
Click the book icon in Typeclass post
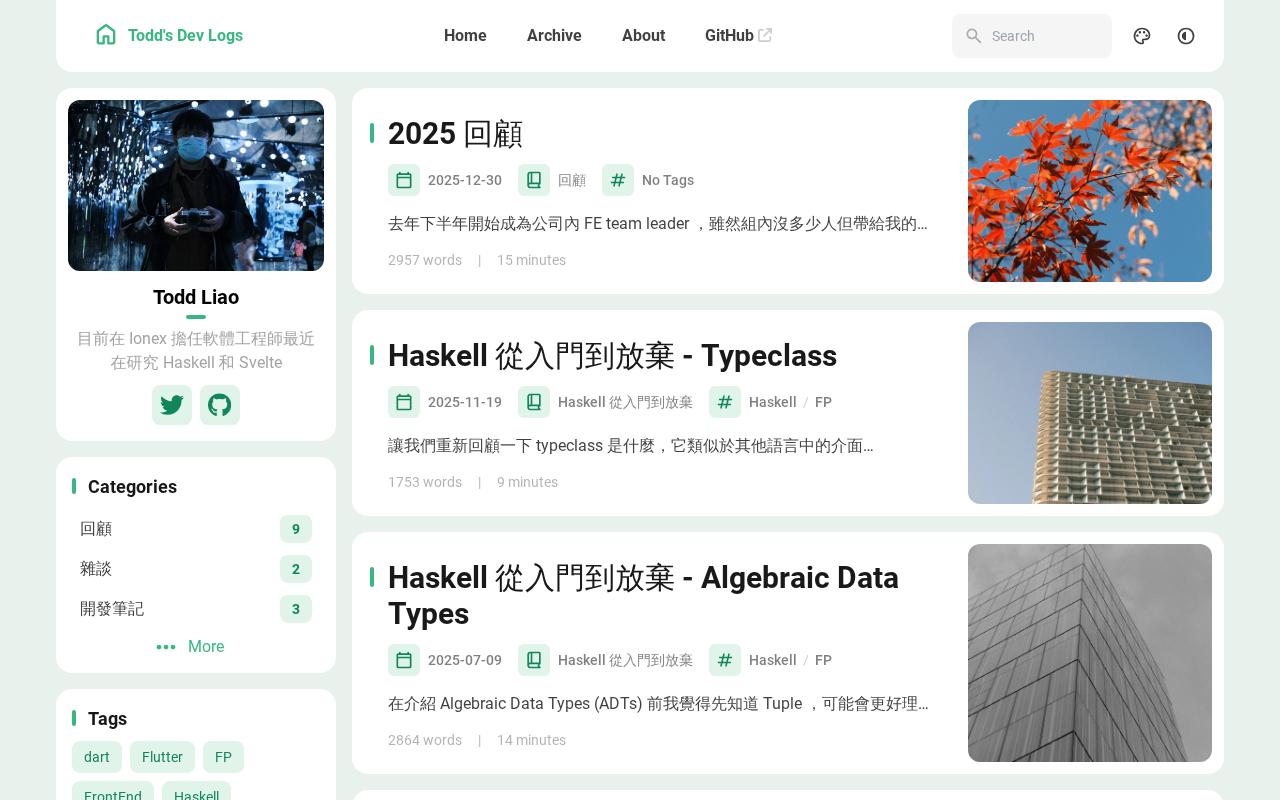pos(534,402)
